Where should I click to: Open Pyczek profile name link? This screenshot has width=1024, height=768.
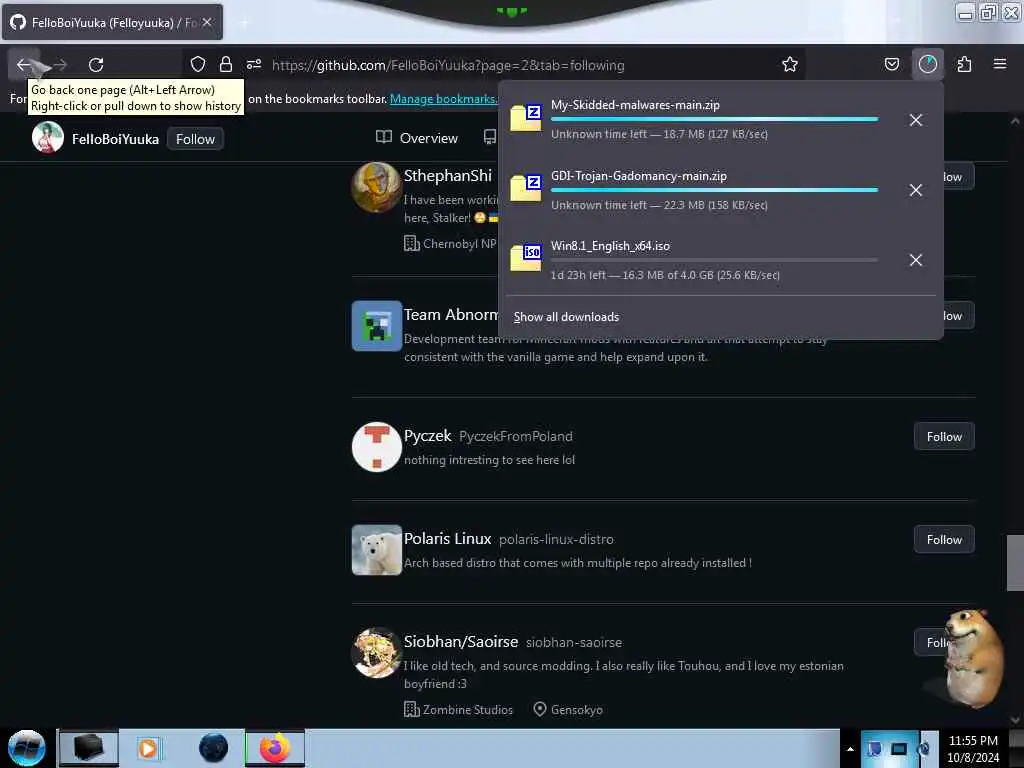(427, 436)
